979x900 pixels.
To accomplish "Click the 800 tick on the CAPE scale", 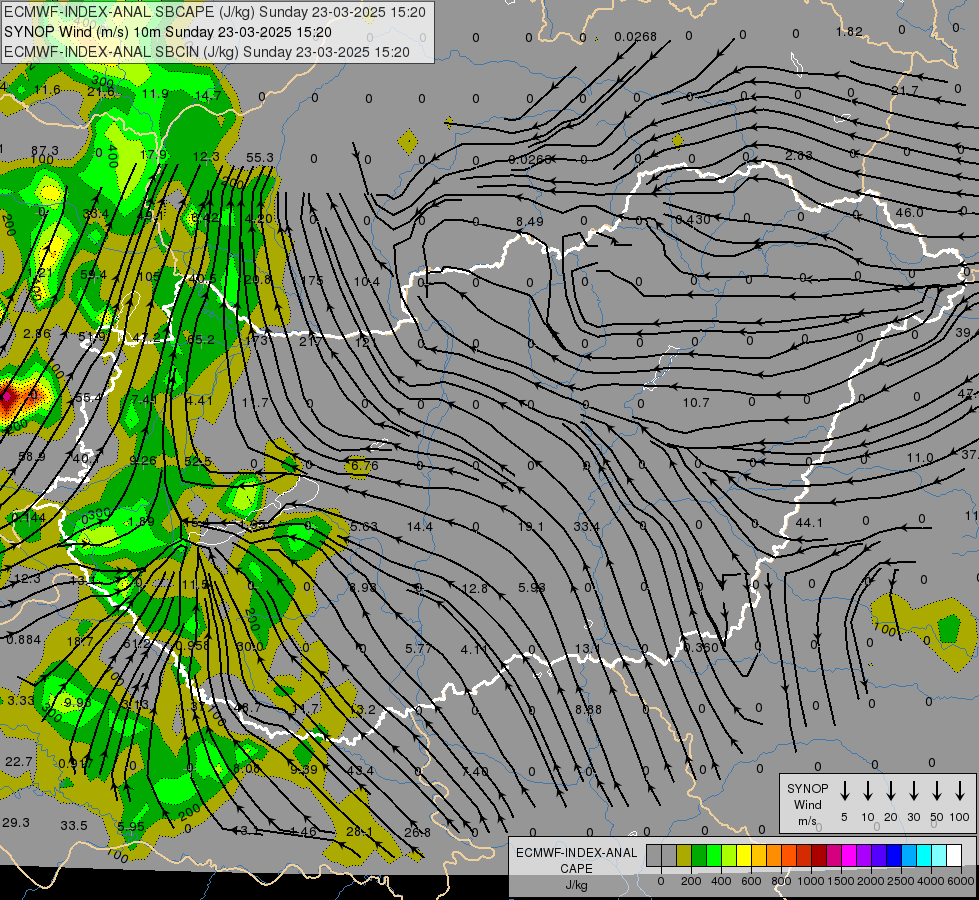I will (x=780, y=881).
